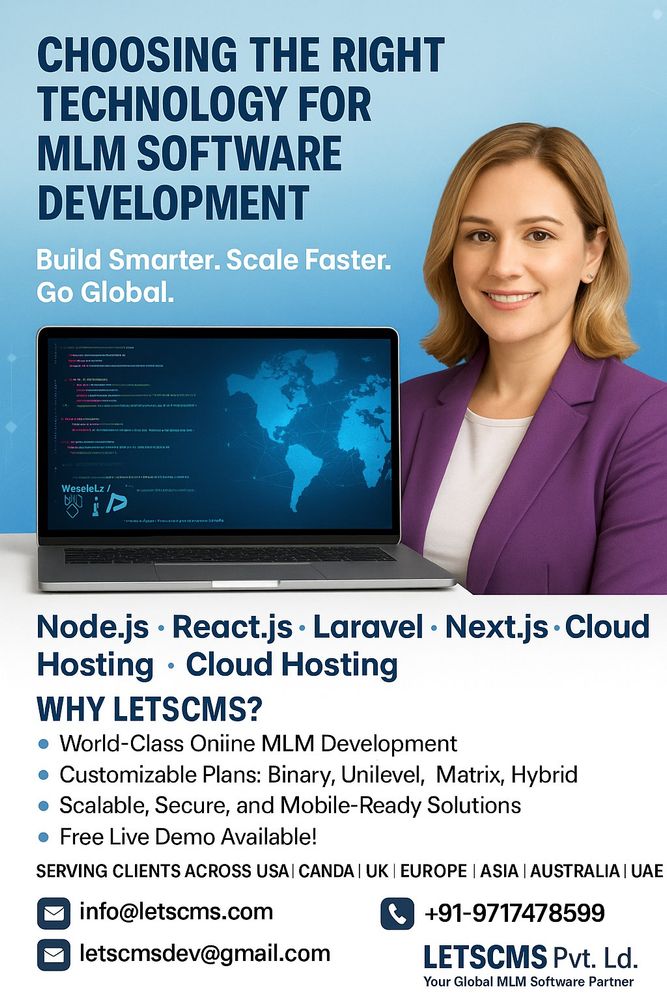Click the envelope icon beside letscmsdev@gmail.com
Image resolution: width=667 pixels, height=1000 pixels.
54,955
